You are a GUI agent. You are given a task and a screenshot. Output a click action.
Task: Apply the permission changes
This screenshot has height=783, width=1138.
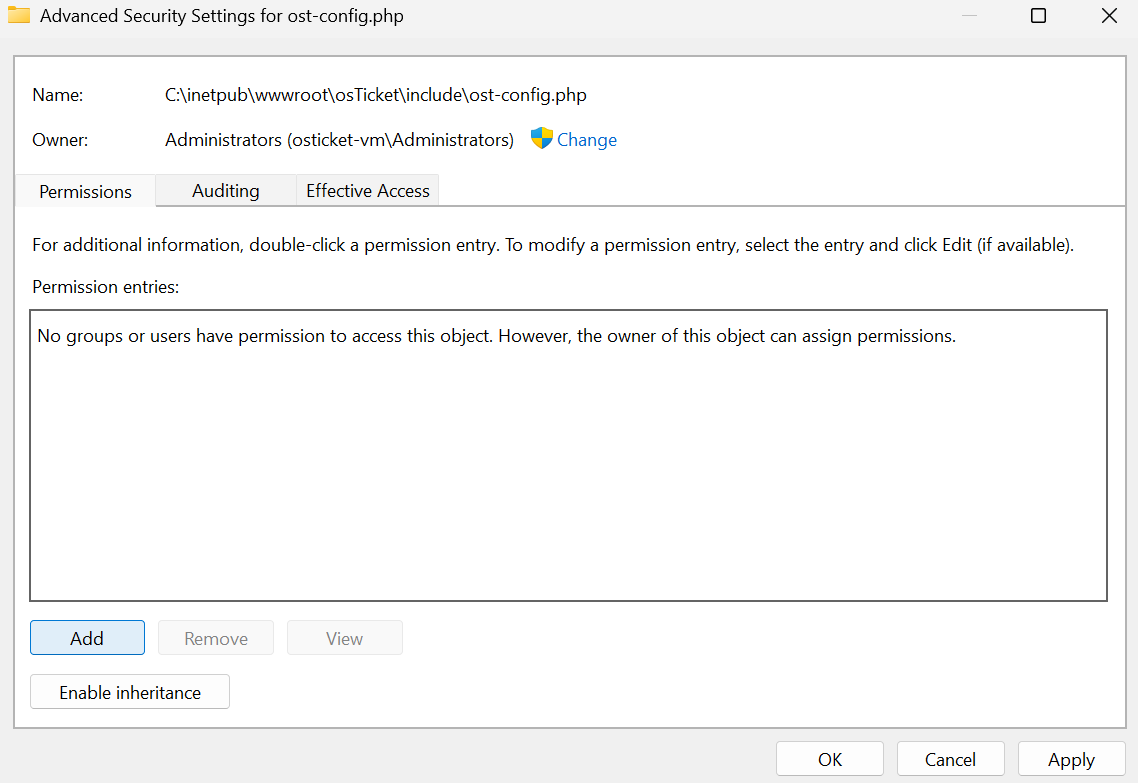click(1071, 759)
